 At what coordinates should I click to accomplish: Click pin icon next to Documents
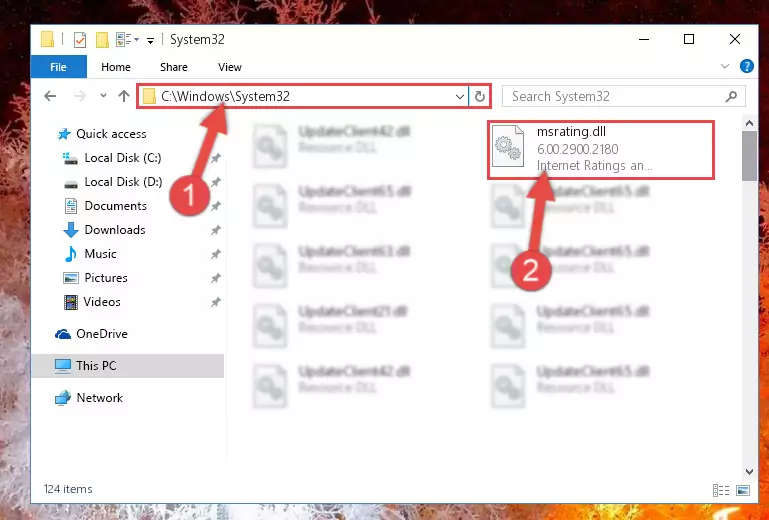pyautogui.click(x=215, y=206)
